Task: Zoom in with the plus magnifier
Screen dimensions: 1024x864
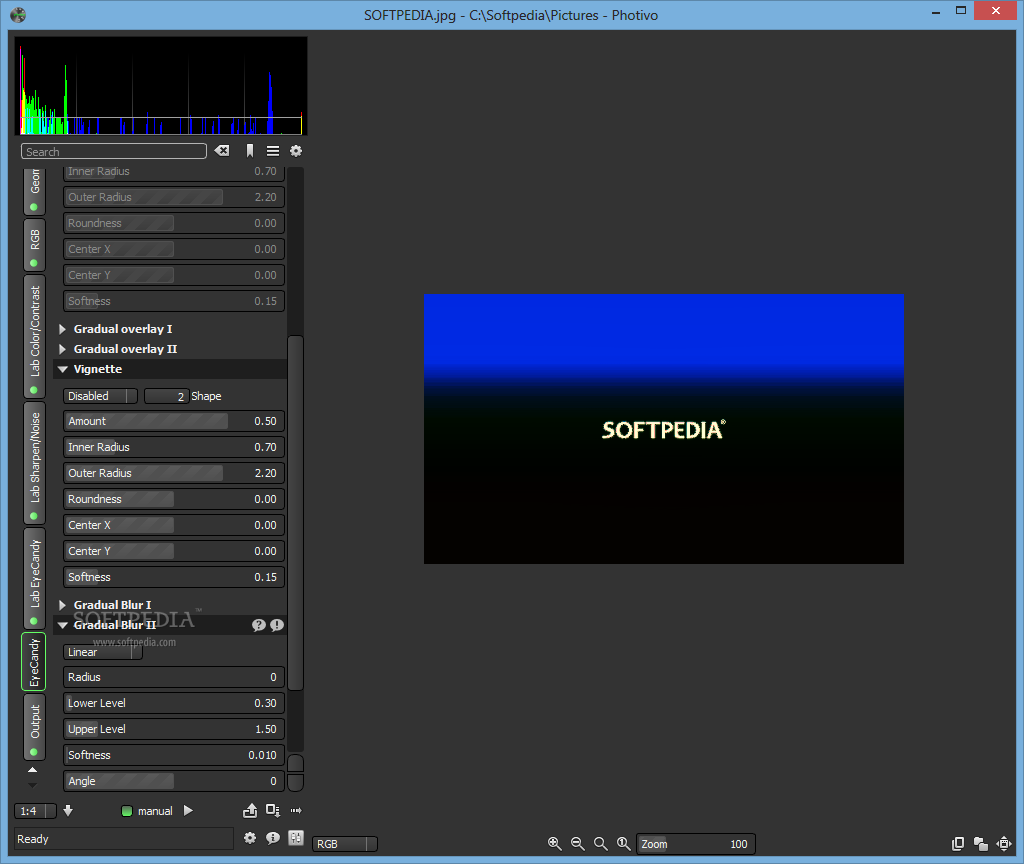Action: [554, 844]
